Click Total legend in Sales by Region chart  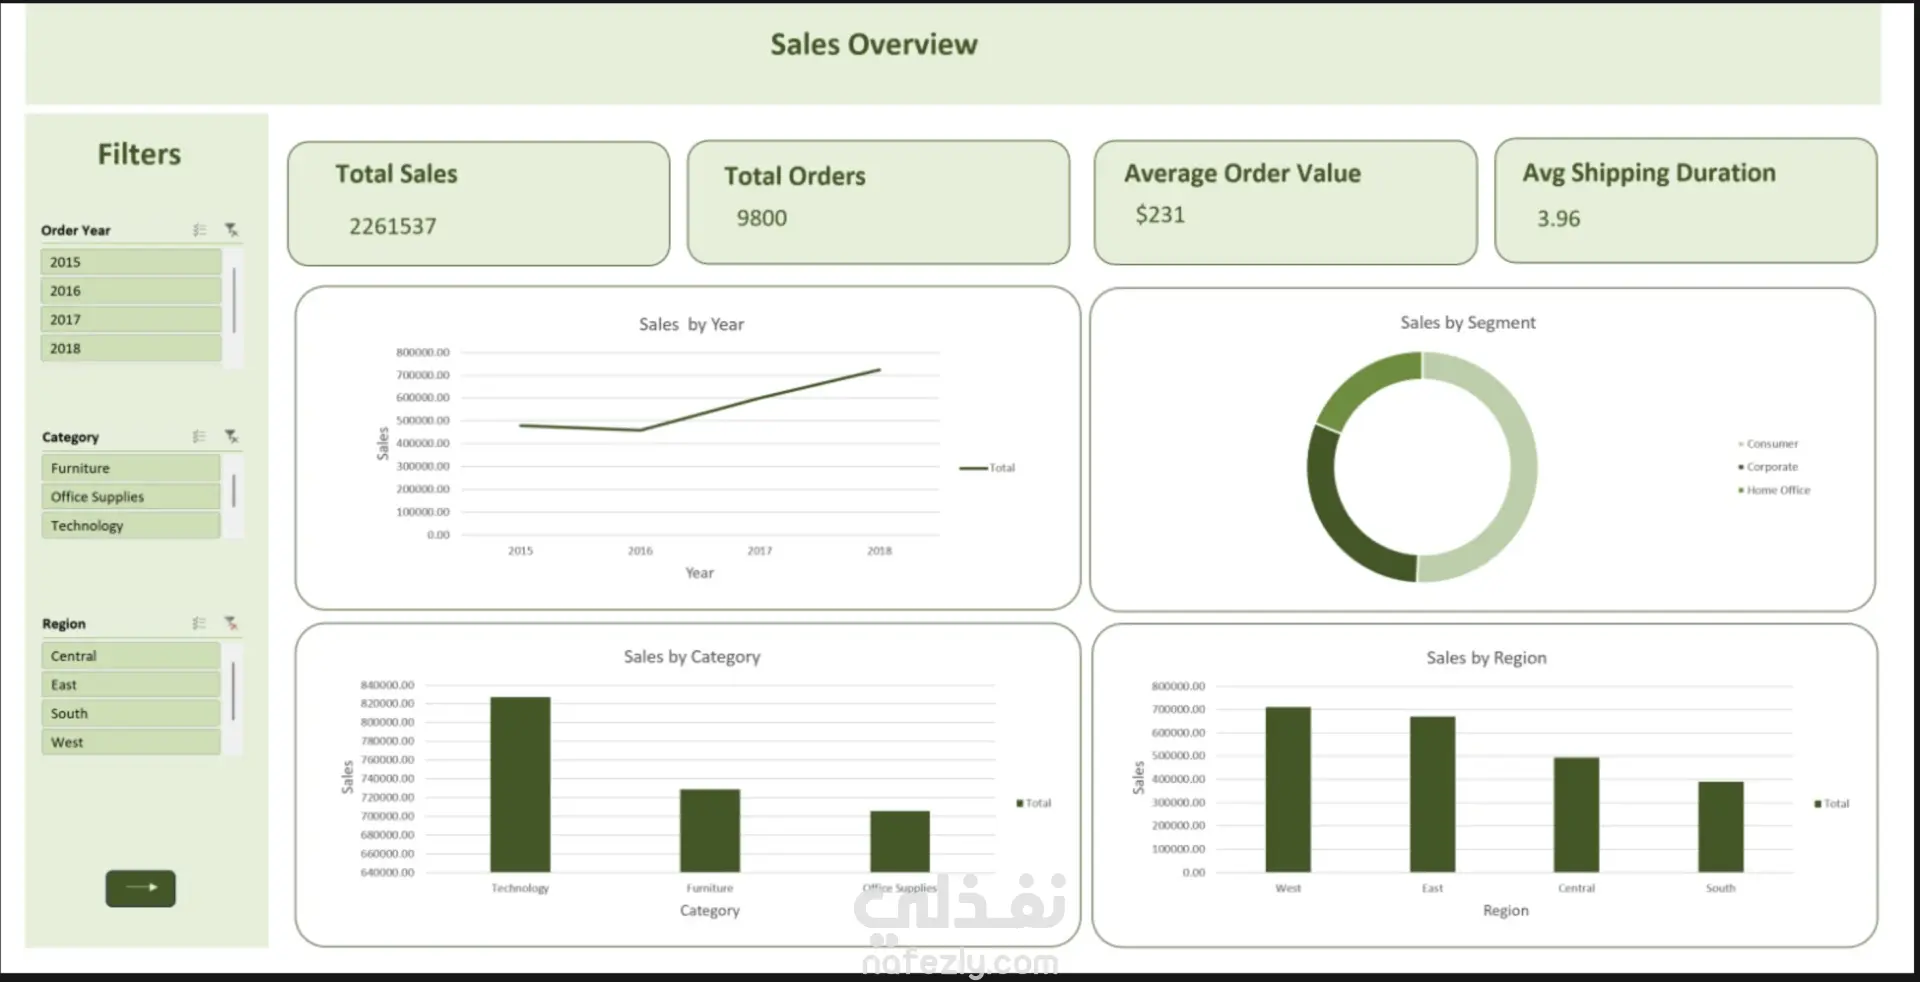(x=1832, y=804)
